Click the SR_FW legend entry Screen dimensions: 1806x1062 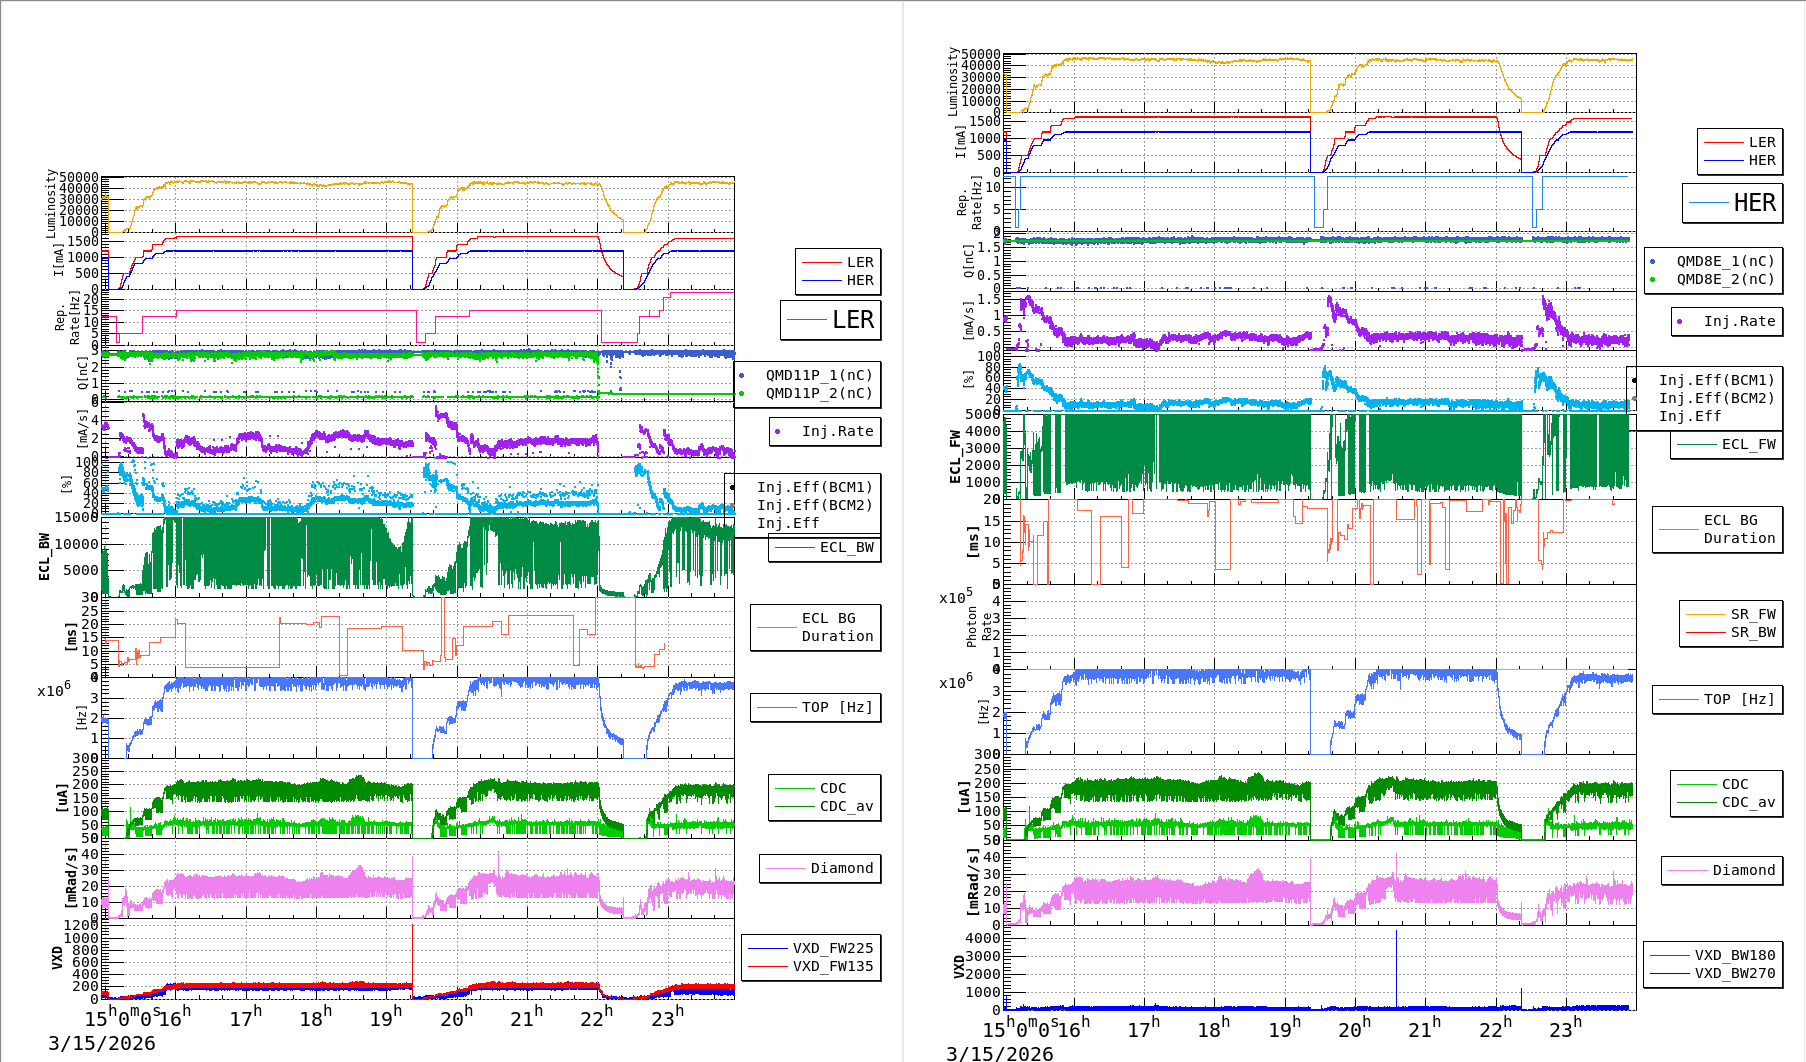(1752, 614)
